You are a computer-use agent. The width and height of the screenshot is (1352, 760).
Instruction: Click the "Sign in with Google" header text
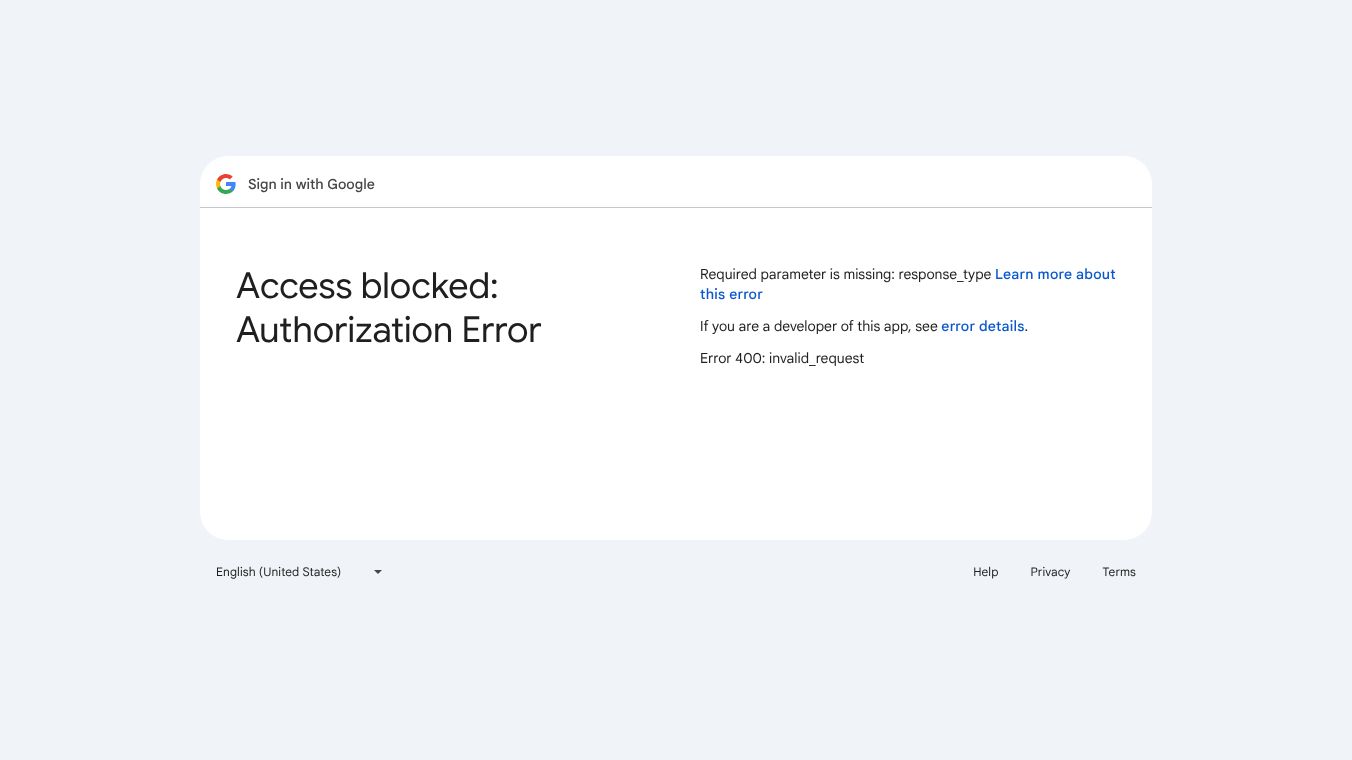coord(311,184)
